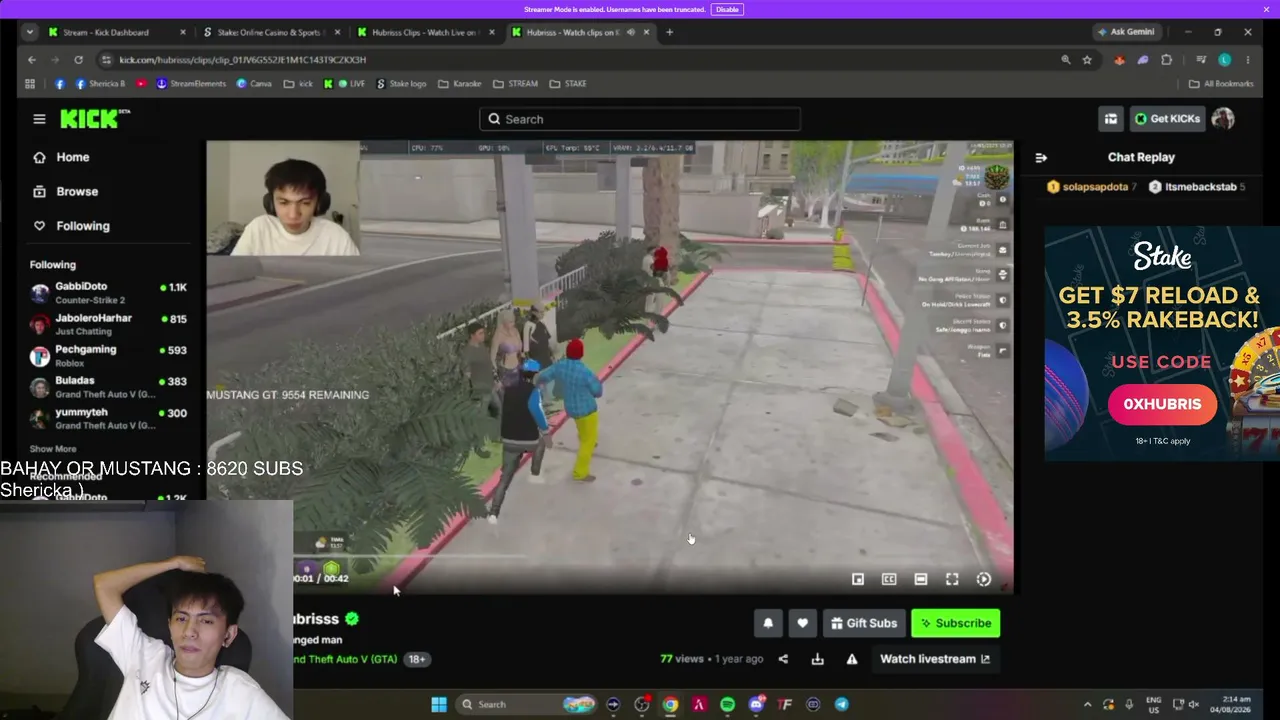
Task: Open yummyteh channel in Following list
Action: 109,418
